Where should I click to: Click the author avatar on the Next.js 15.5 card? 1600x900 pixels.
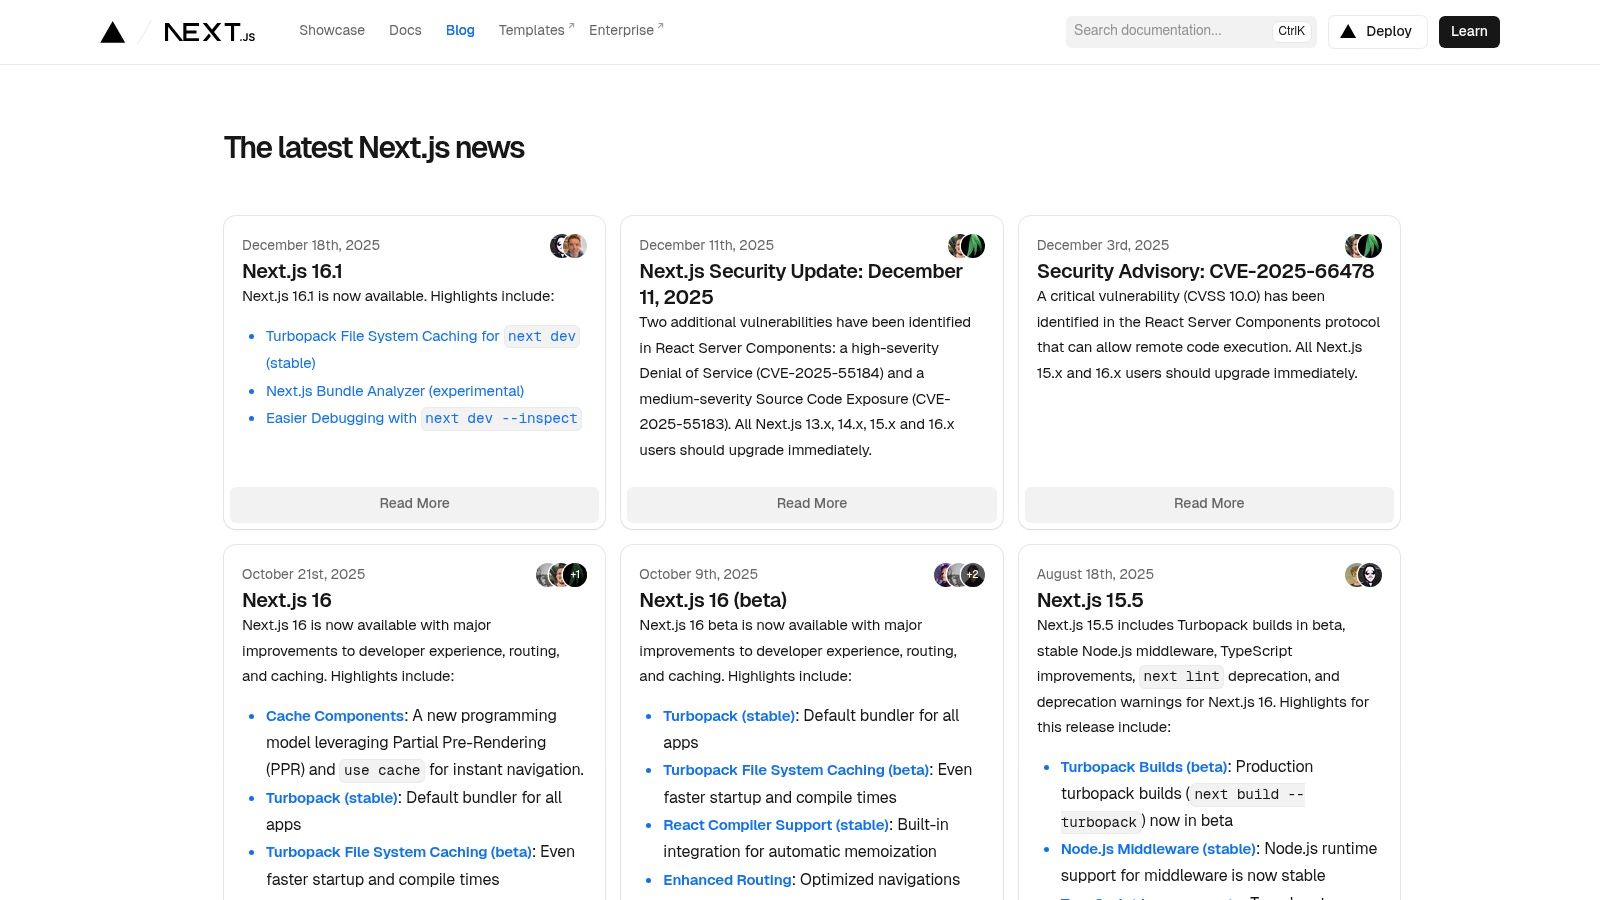[1370, 574]
